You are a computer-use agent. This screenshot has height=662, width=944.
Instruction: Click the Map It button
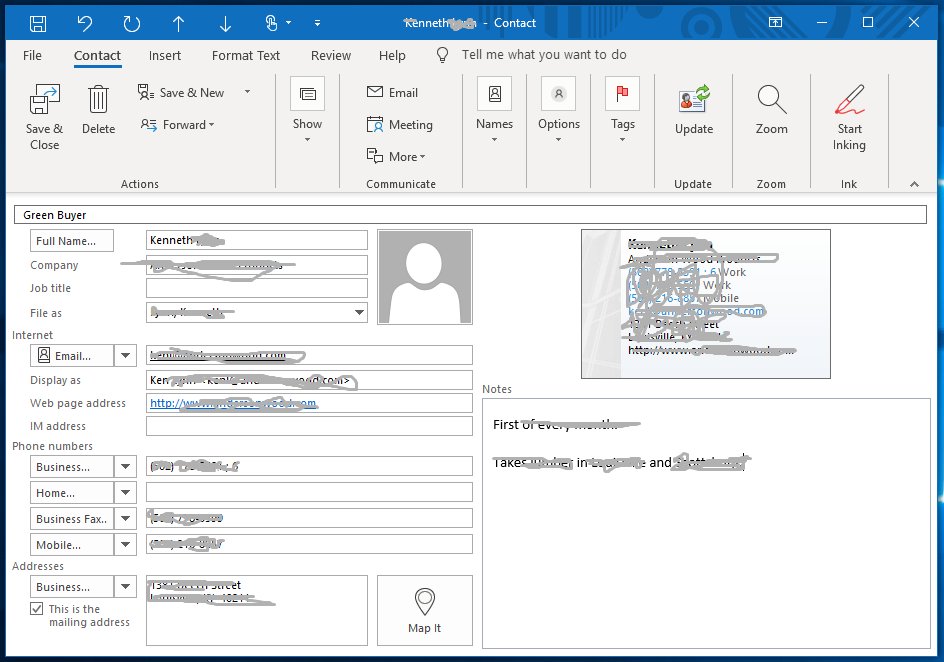coord(425,610)
